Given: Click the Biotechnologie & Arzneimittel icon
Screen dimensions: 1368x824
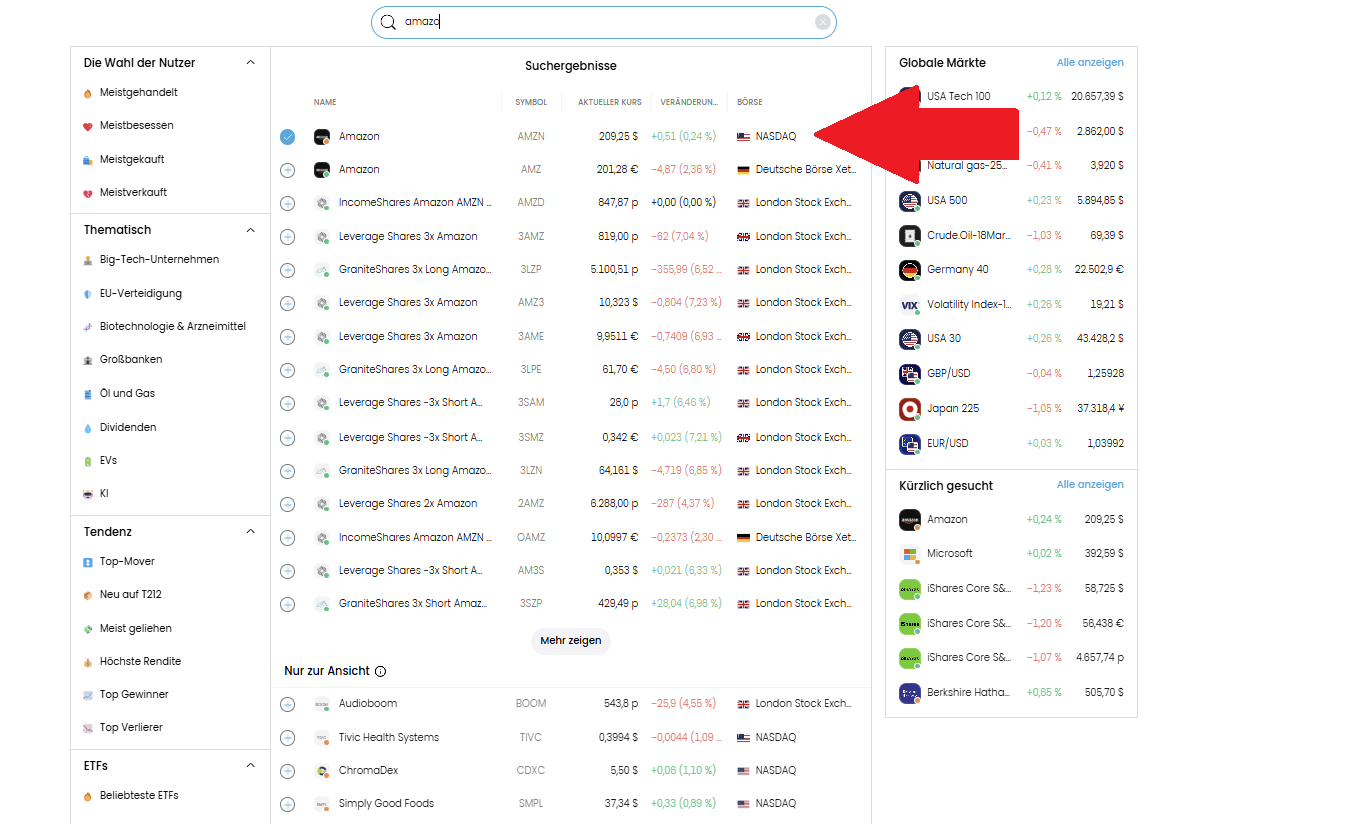Looking at the screenshot, I should click(x=88, y=327).
